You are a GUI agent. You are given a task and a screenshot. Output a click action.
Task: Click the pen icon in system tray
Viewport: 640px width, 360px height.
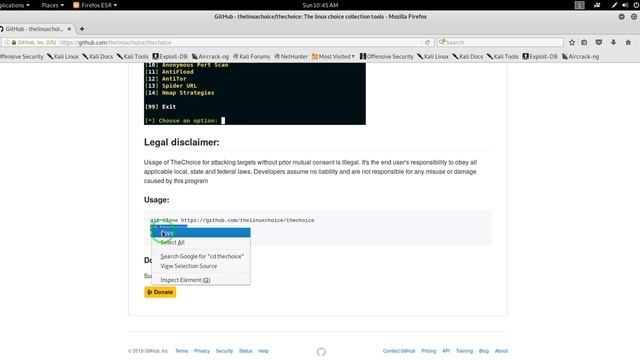(x=614, y=5)
